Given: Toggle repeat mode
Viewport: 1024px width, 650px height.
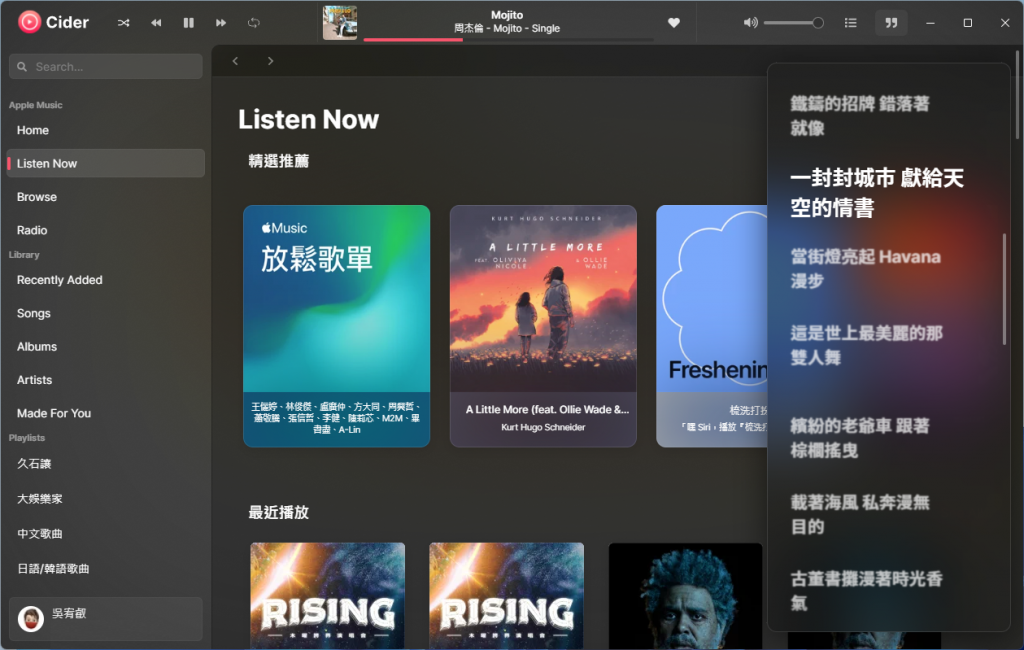Looking at the screenshot, I should click(x=254, y=23).
